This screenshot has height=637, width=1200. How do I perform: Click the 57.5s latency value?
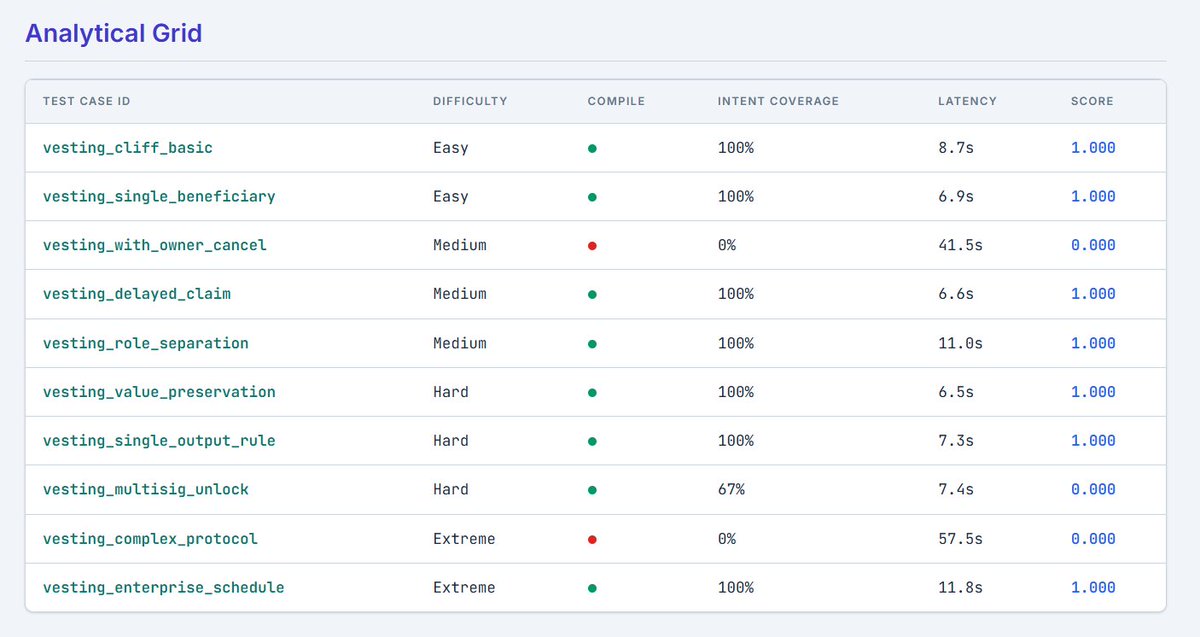coord(961,539)
